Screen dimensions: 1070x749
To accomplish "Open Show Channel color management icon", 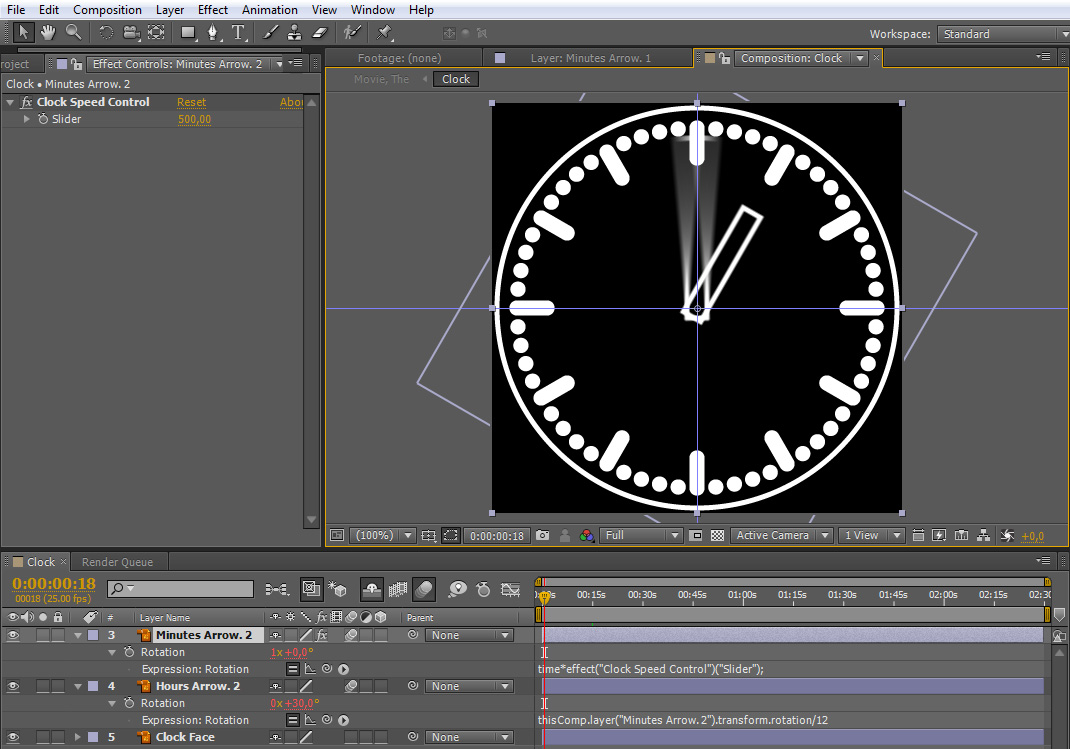I will coord(586,535).
